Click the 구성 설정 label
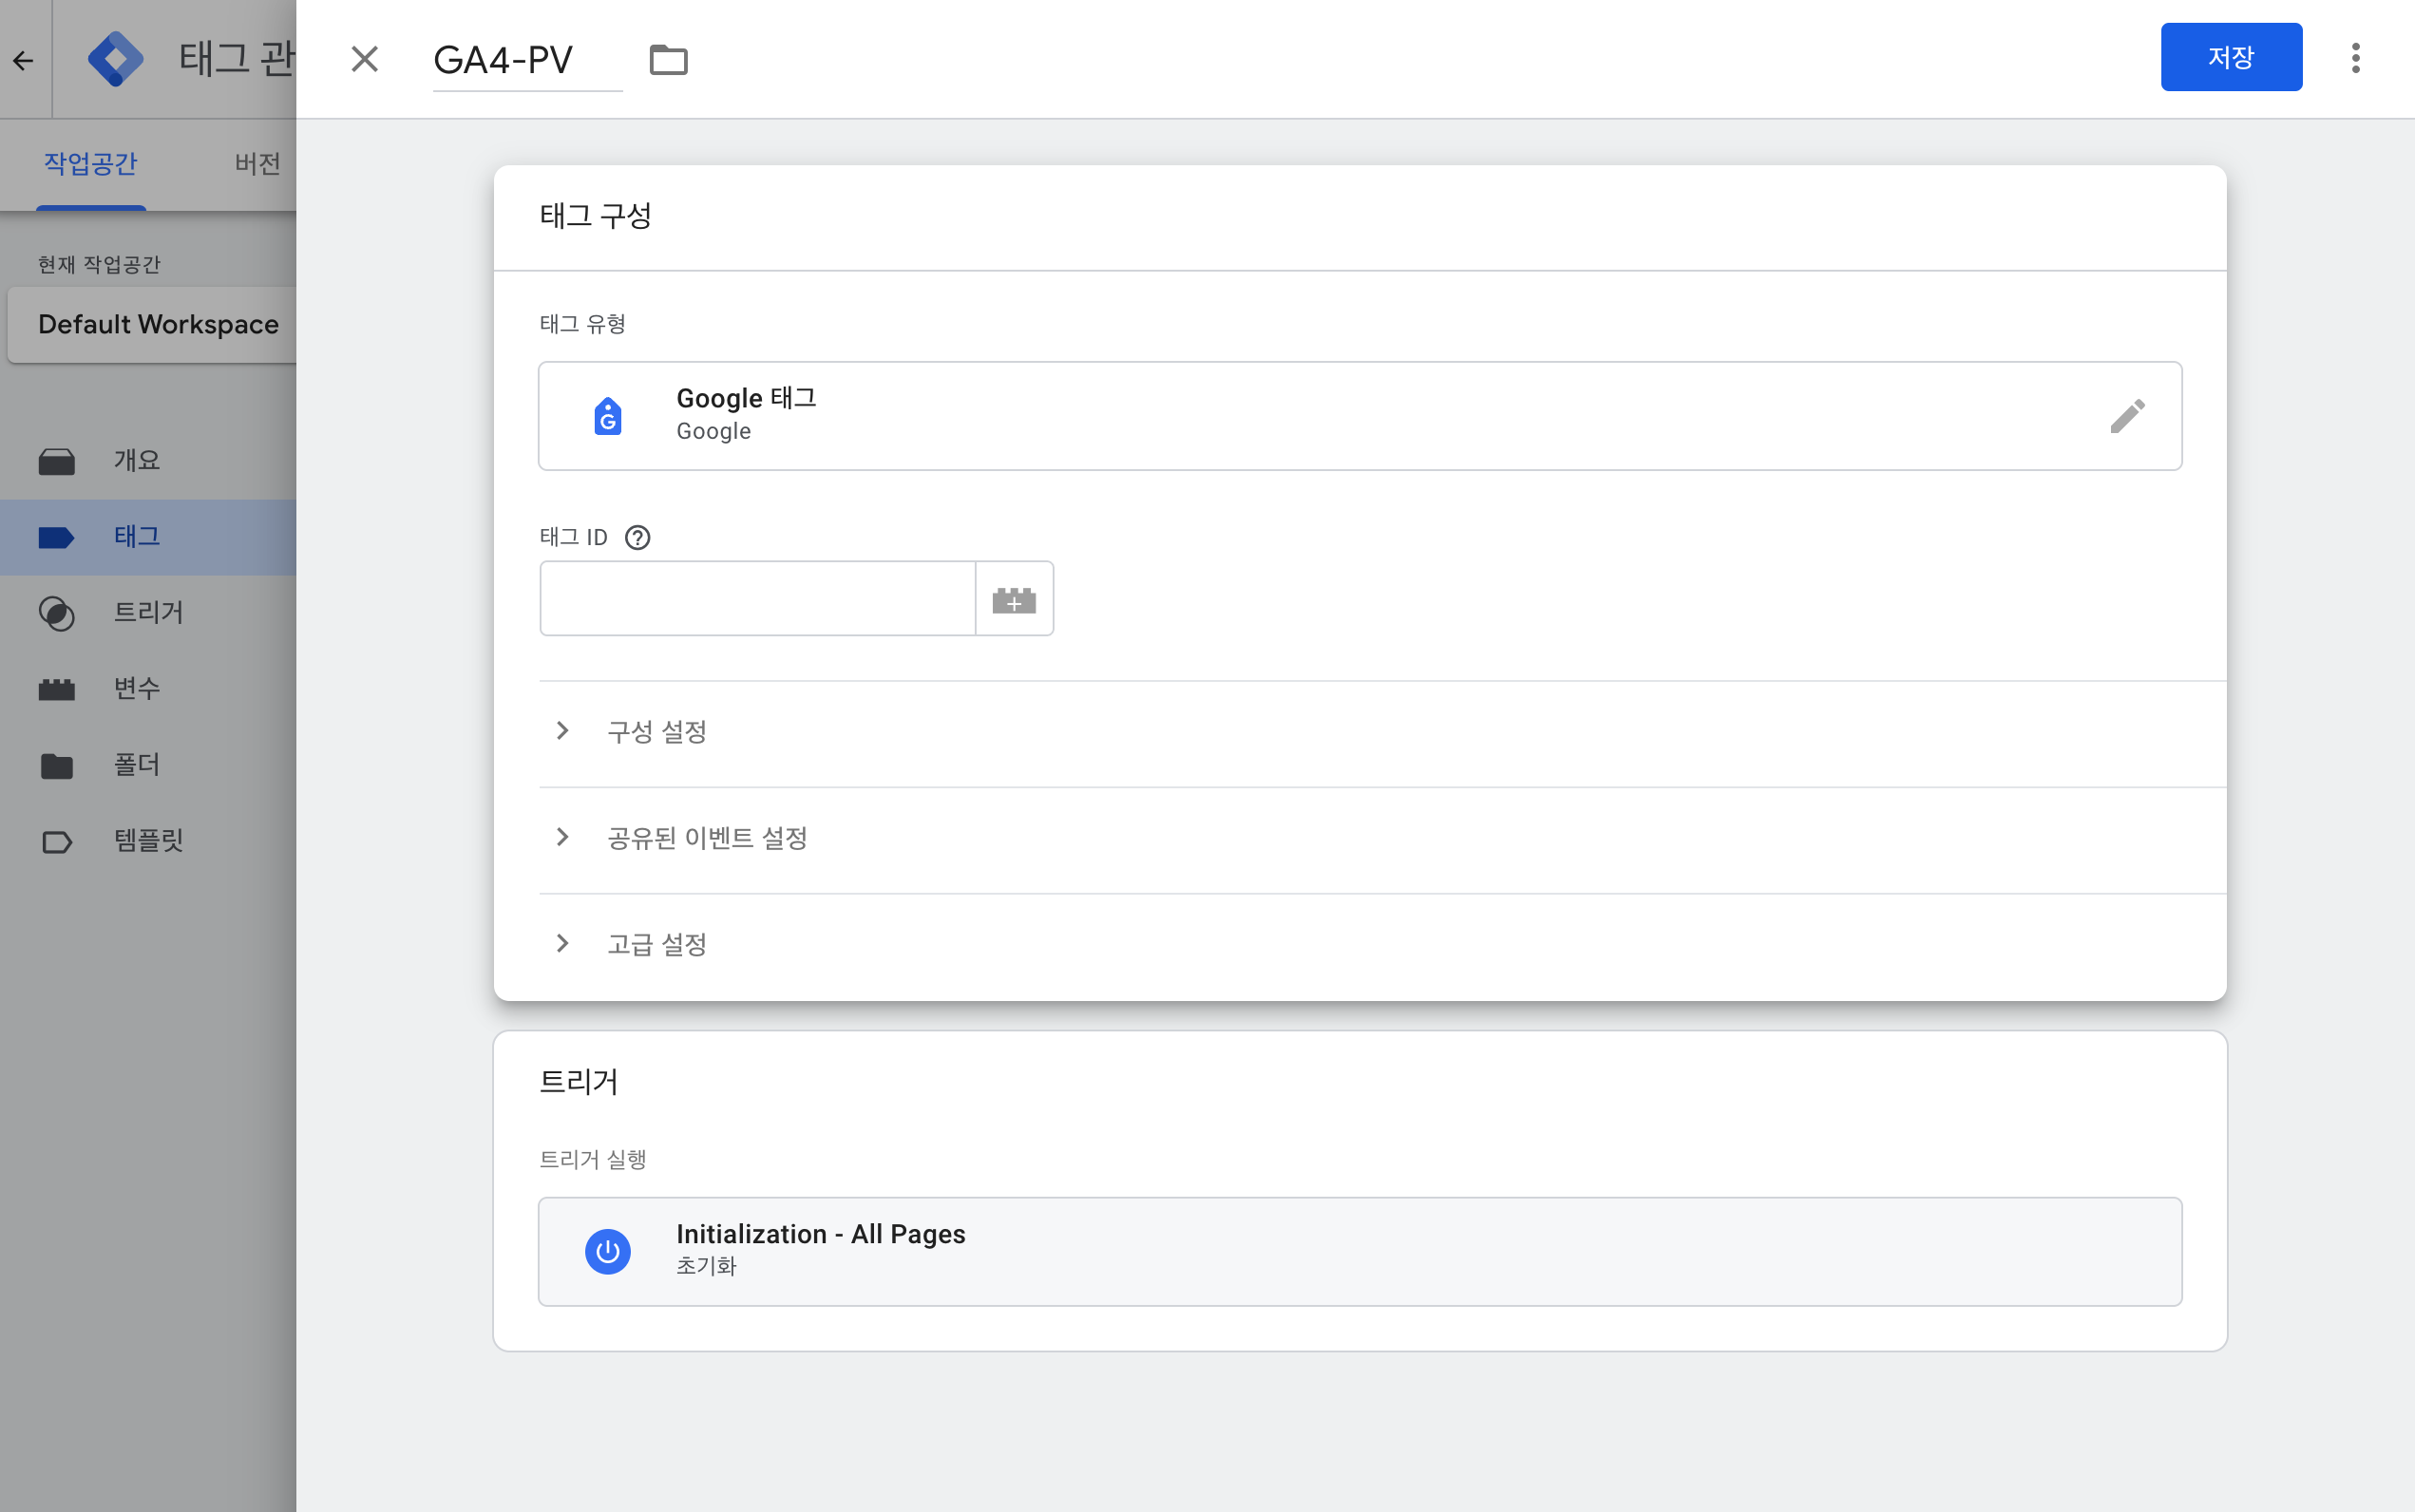Viewport: 2415px width, 1512px height. click(x=657, y=732)
